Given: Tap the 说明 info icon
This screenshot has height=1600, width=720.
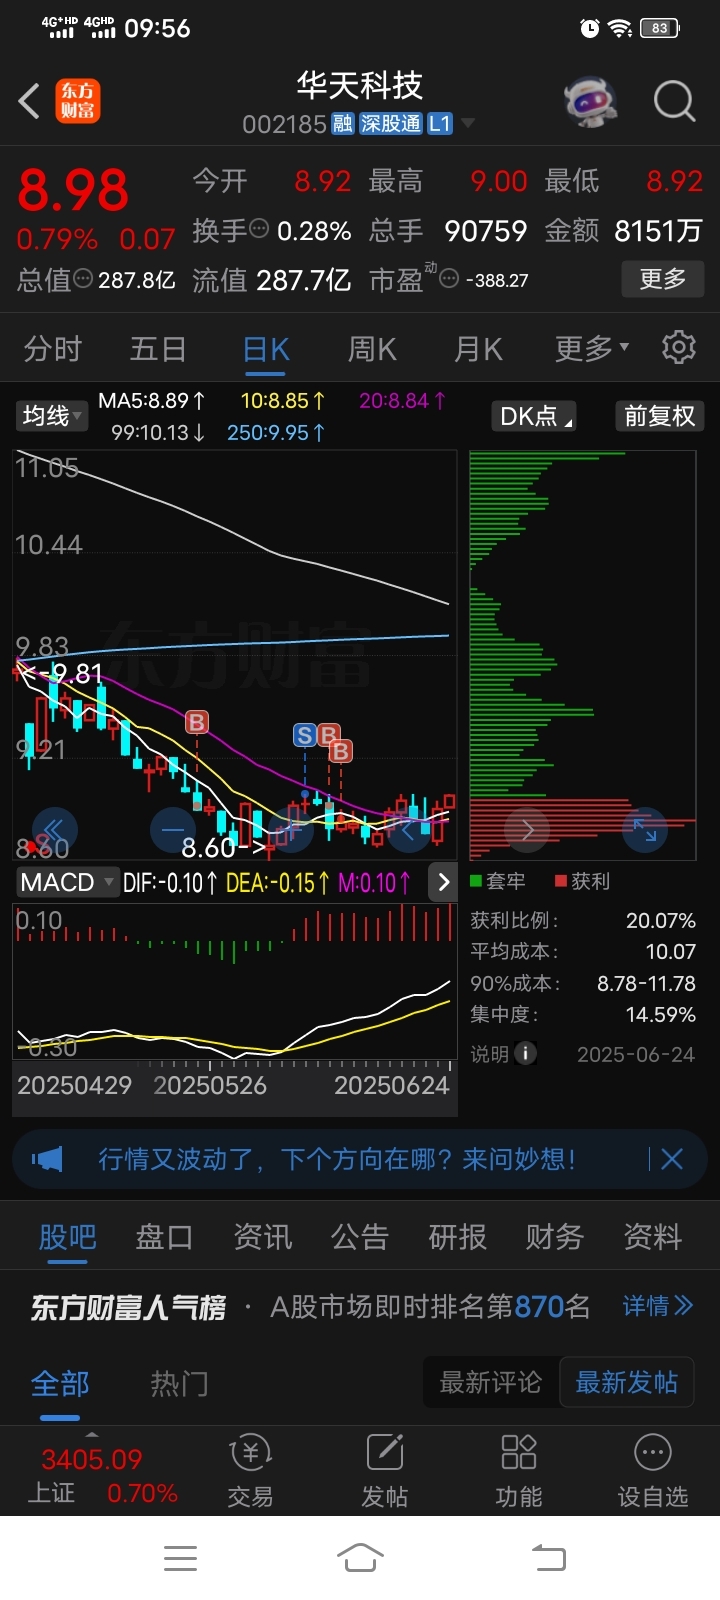Looking at the screenshot, I should coord(524,1053).
